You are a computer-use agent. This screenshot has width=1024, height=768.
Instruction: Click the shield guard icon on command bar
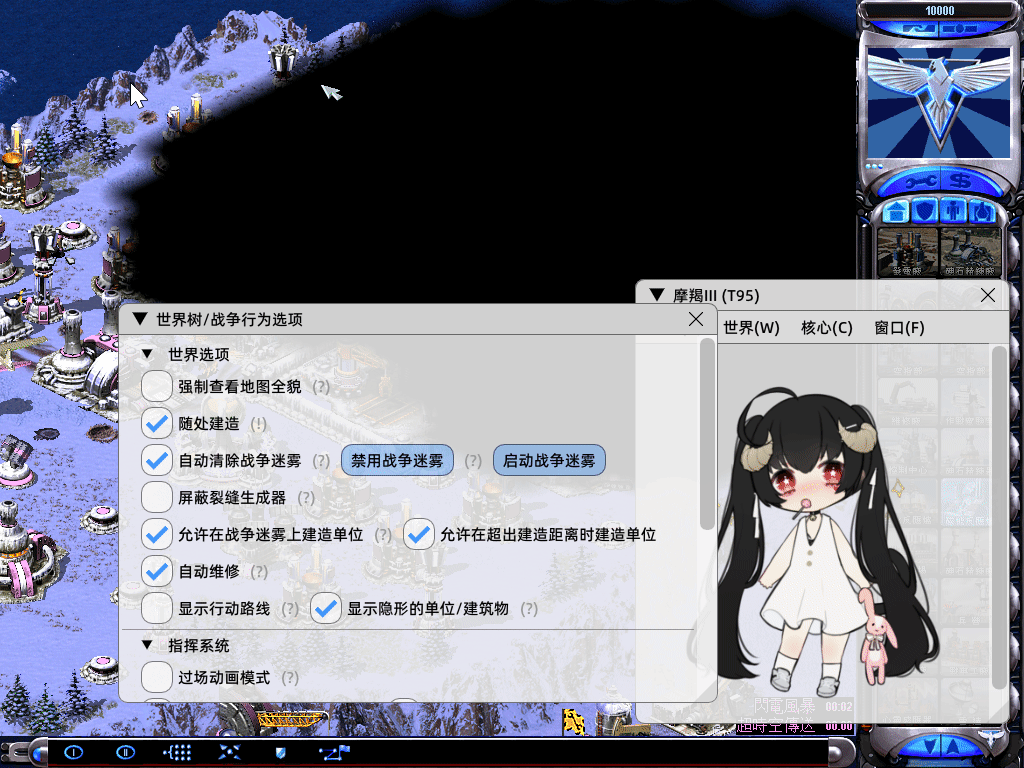click(x=281, y=753)
